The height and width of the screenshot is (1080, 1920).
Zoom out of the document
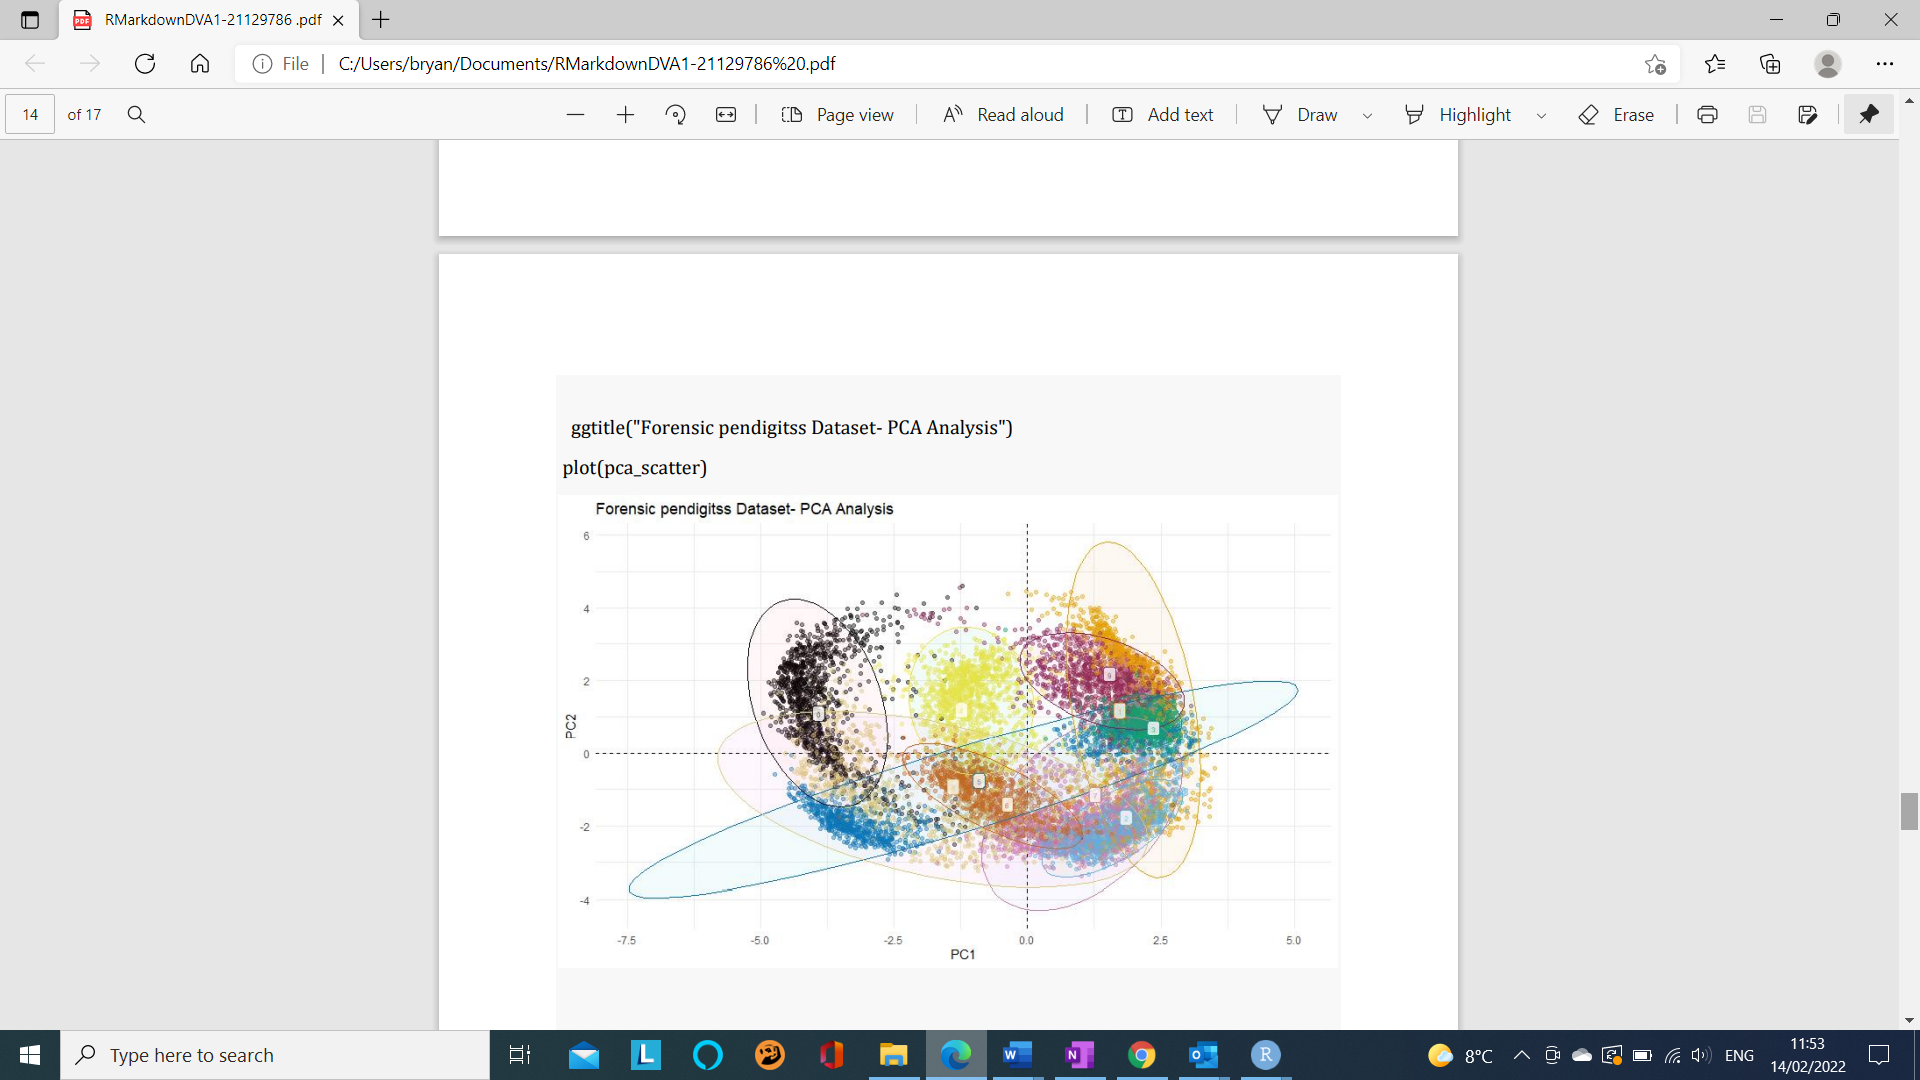(576, 114)
